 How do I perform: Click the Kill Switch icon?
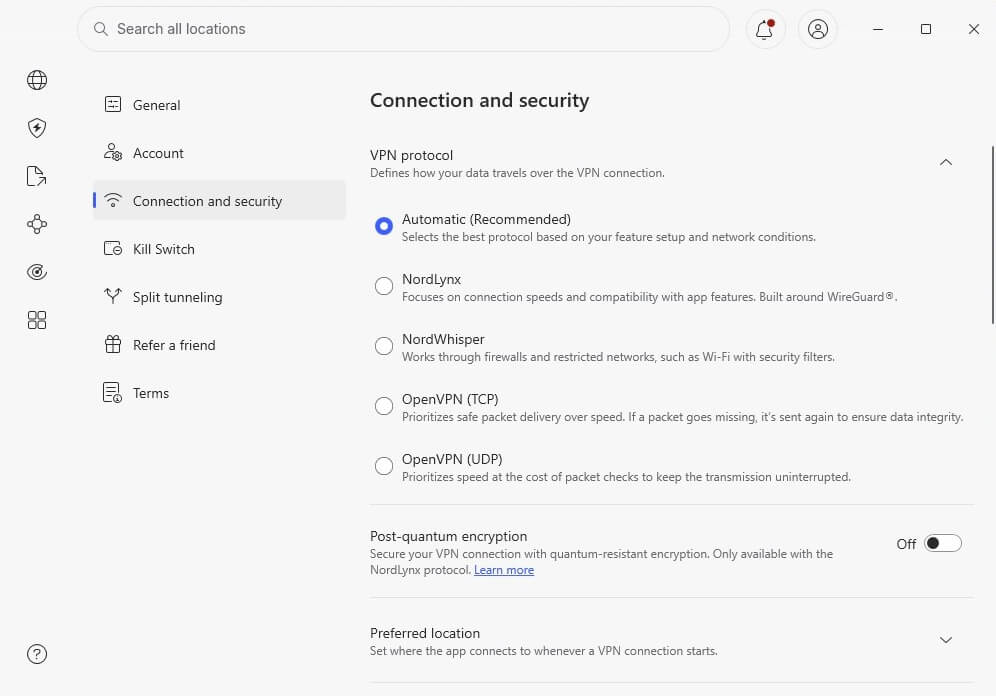coord(113,248)
